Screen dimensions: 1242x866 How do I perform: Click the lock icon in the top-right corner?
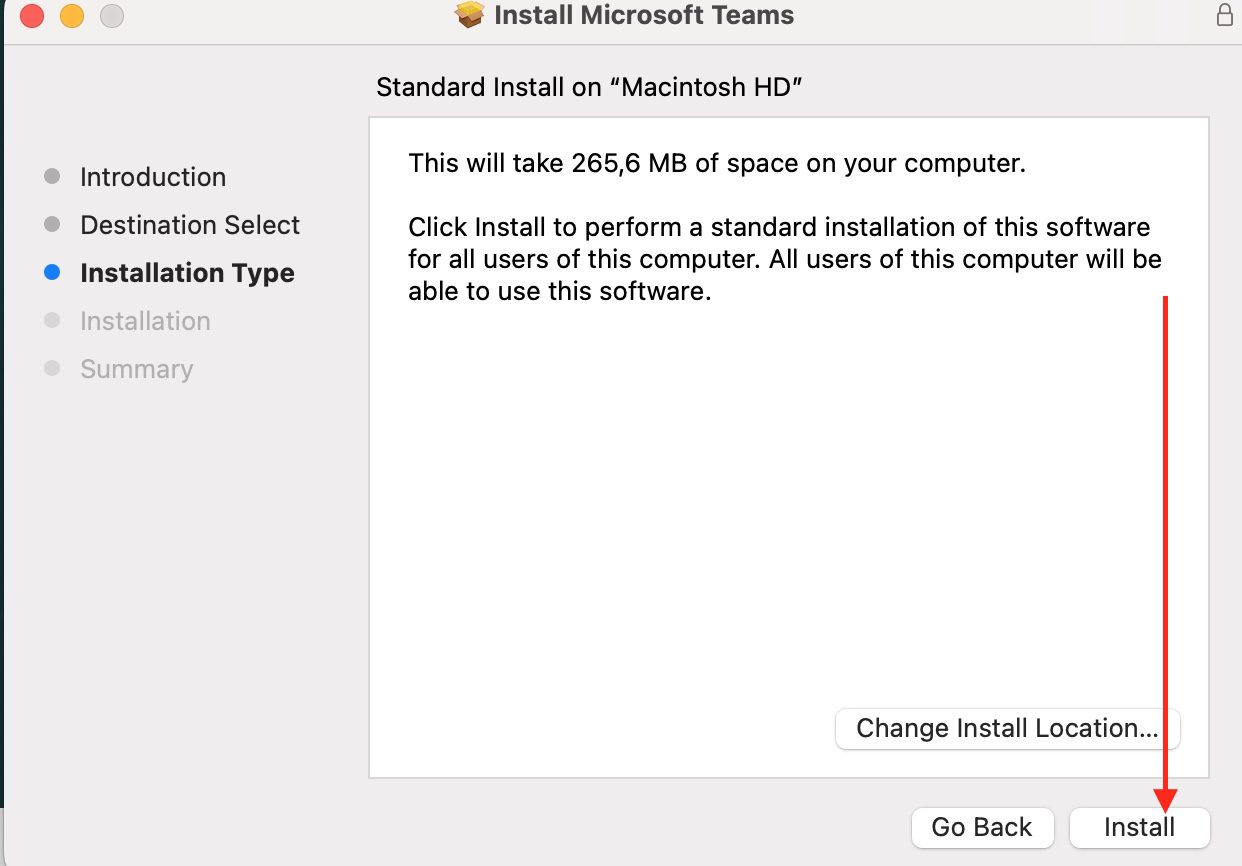coord(1224,15)
